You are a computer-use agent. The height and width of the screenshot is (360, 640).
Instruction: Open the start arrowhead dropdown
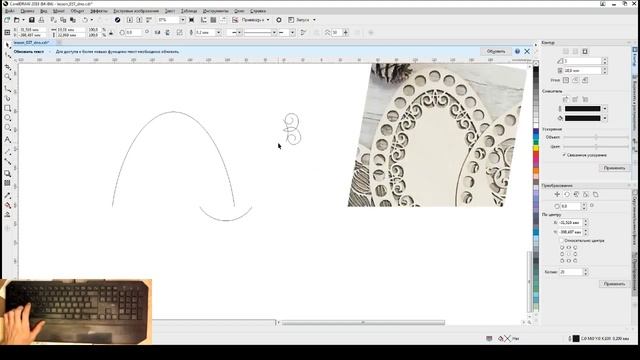[x=240, y=32]
